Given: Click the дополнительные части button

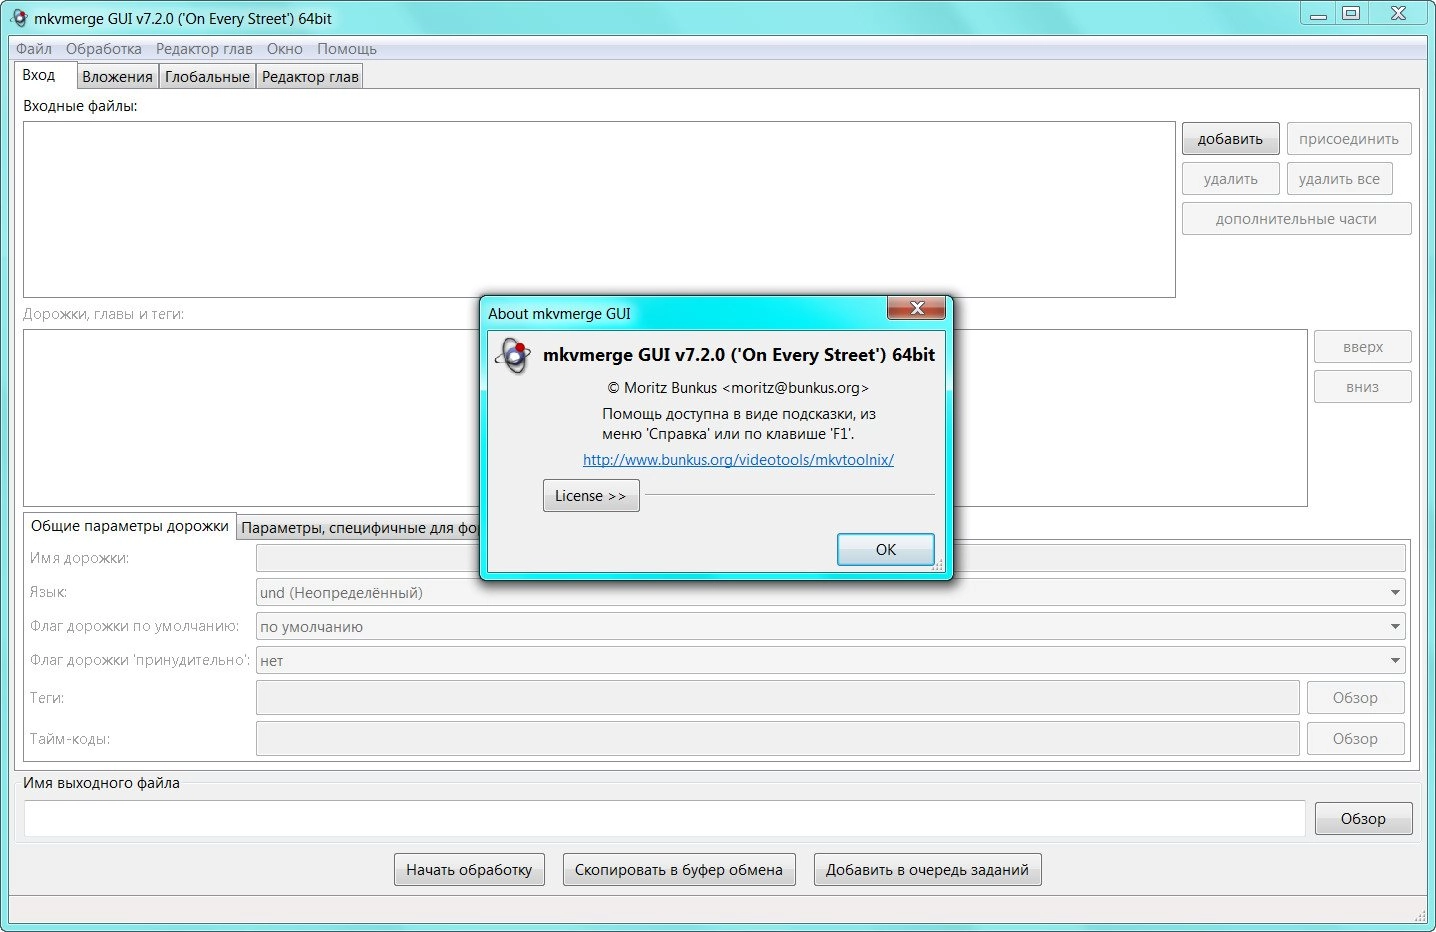Looking at the screenshot, I should (1296, 219).
